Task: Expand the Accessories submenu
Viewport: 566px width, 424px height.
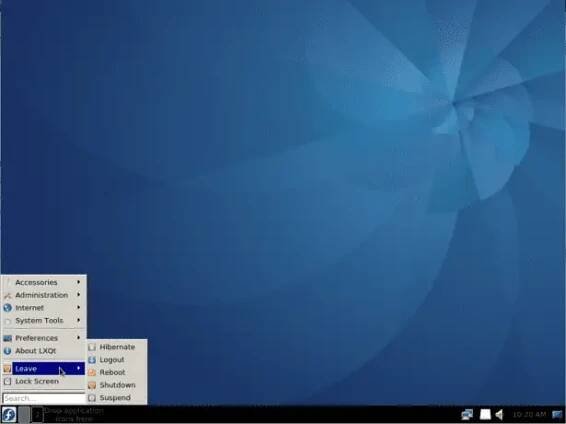Action: coord(44,282)
